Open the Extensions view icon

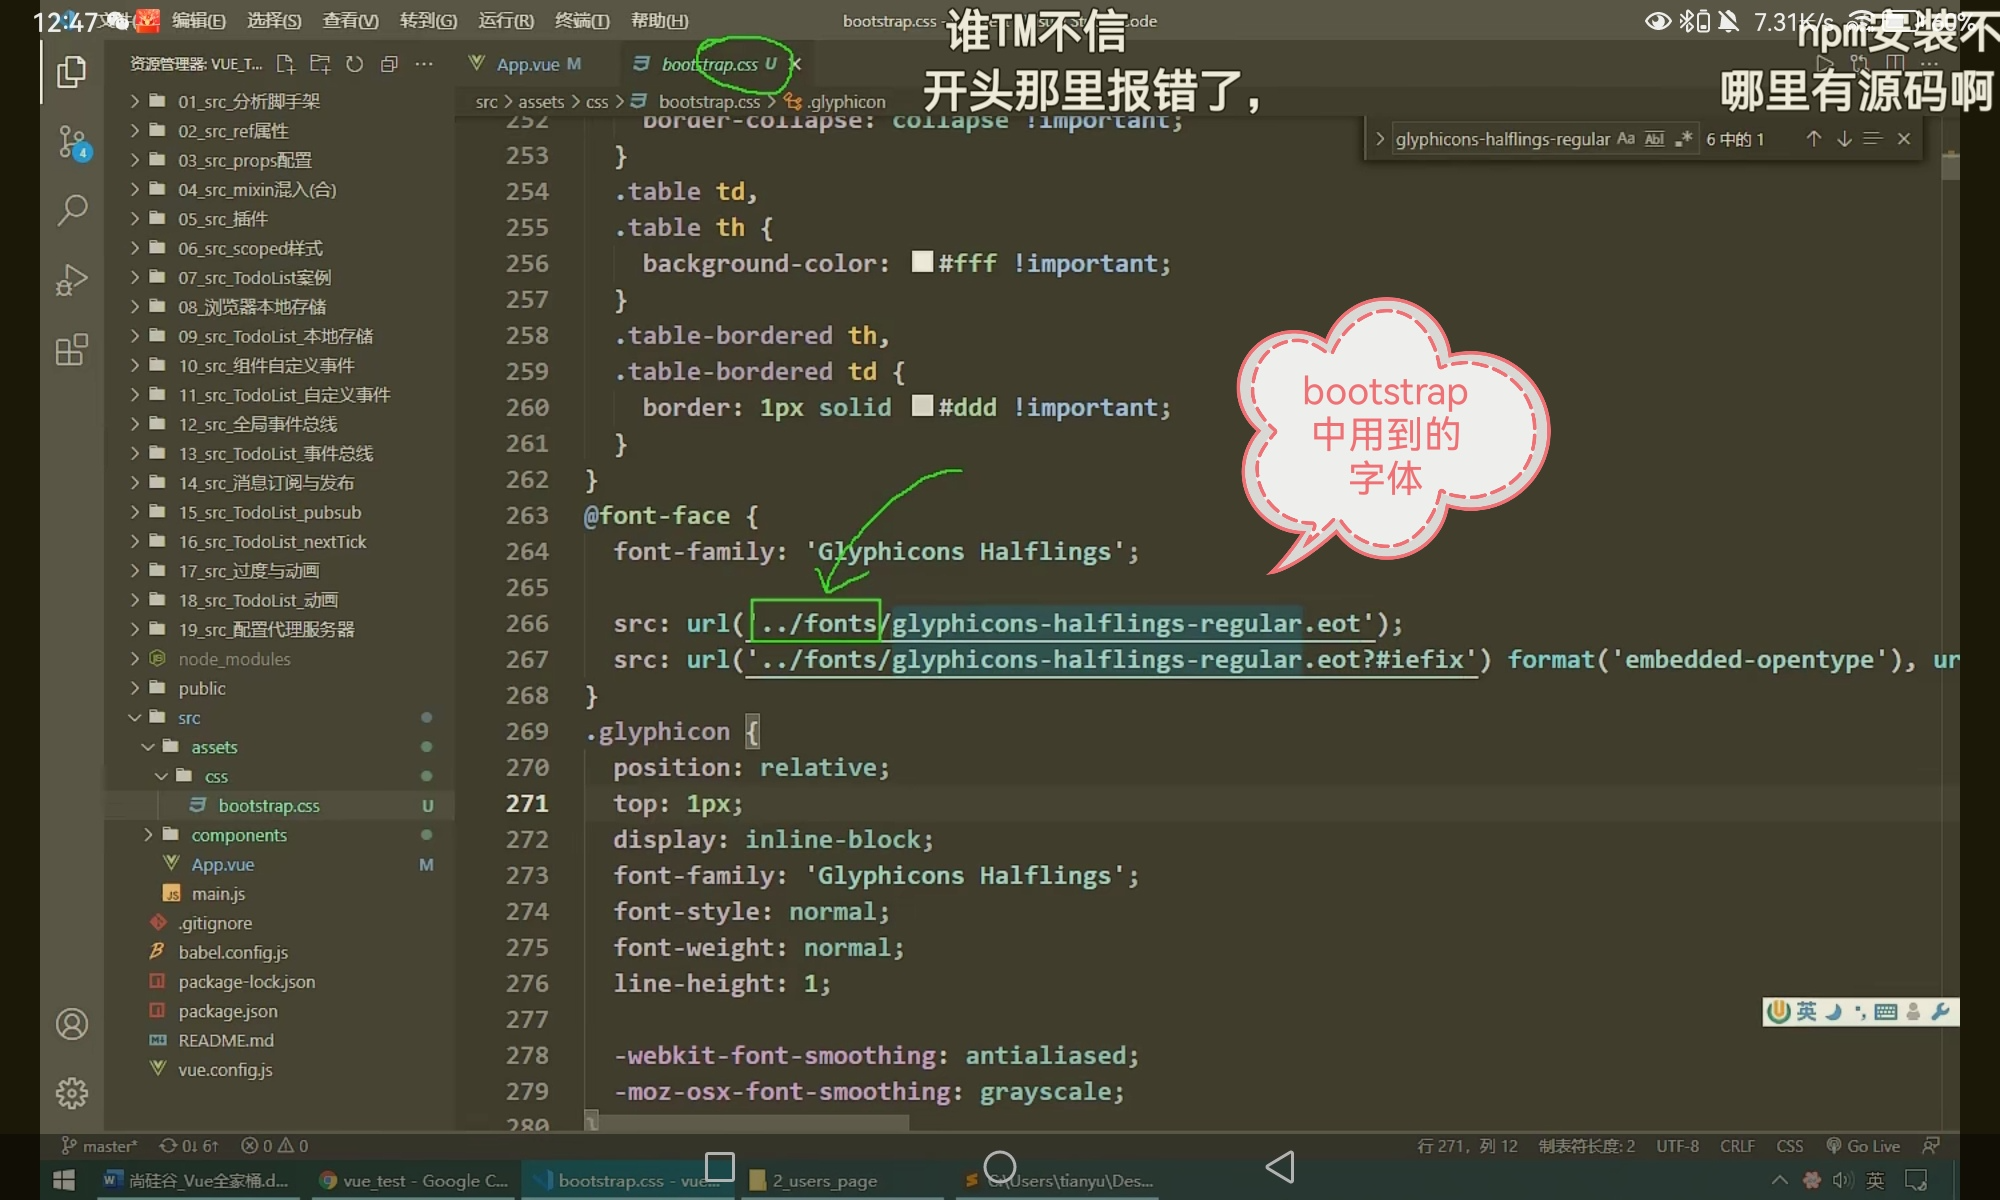72,350
